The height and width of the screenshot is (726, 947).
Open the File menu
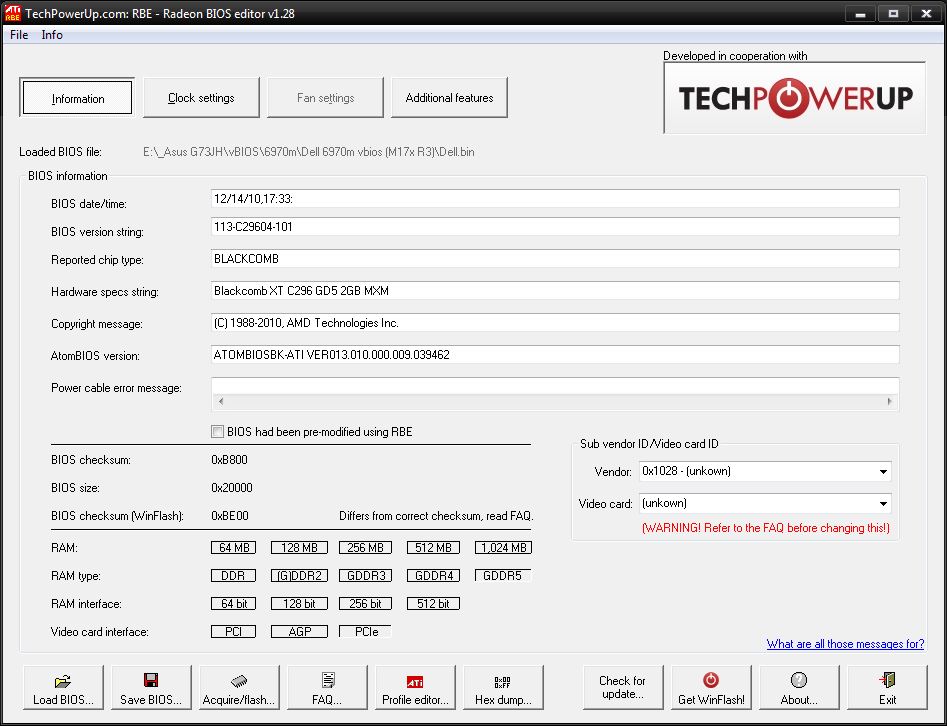coord(19,34)
